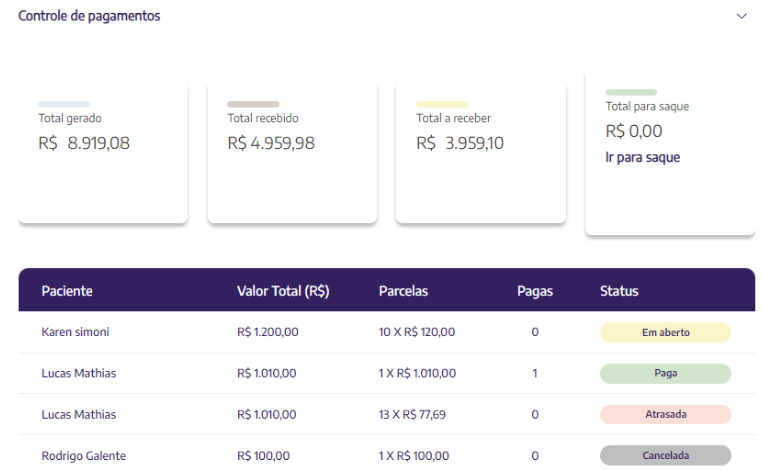The width and height of the screenshot is (762, 470).
Task: Select the Total recebido card
Action: click(292, 153)
